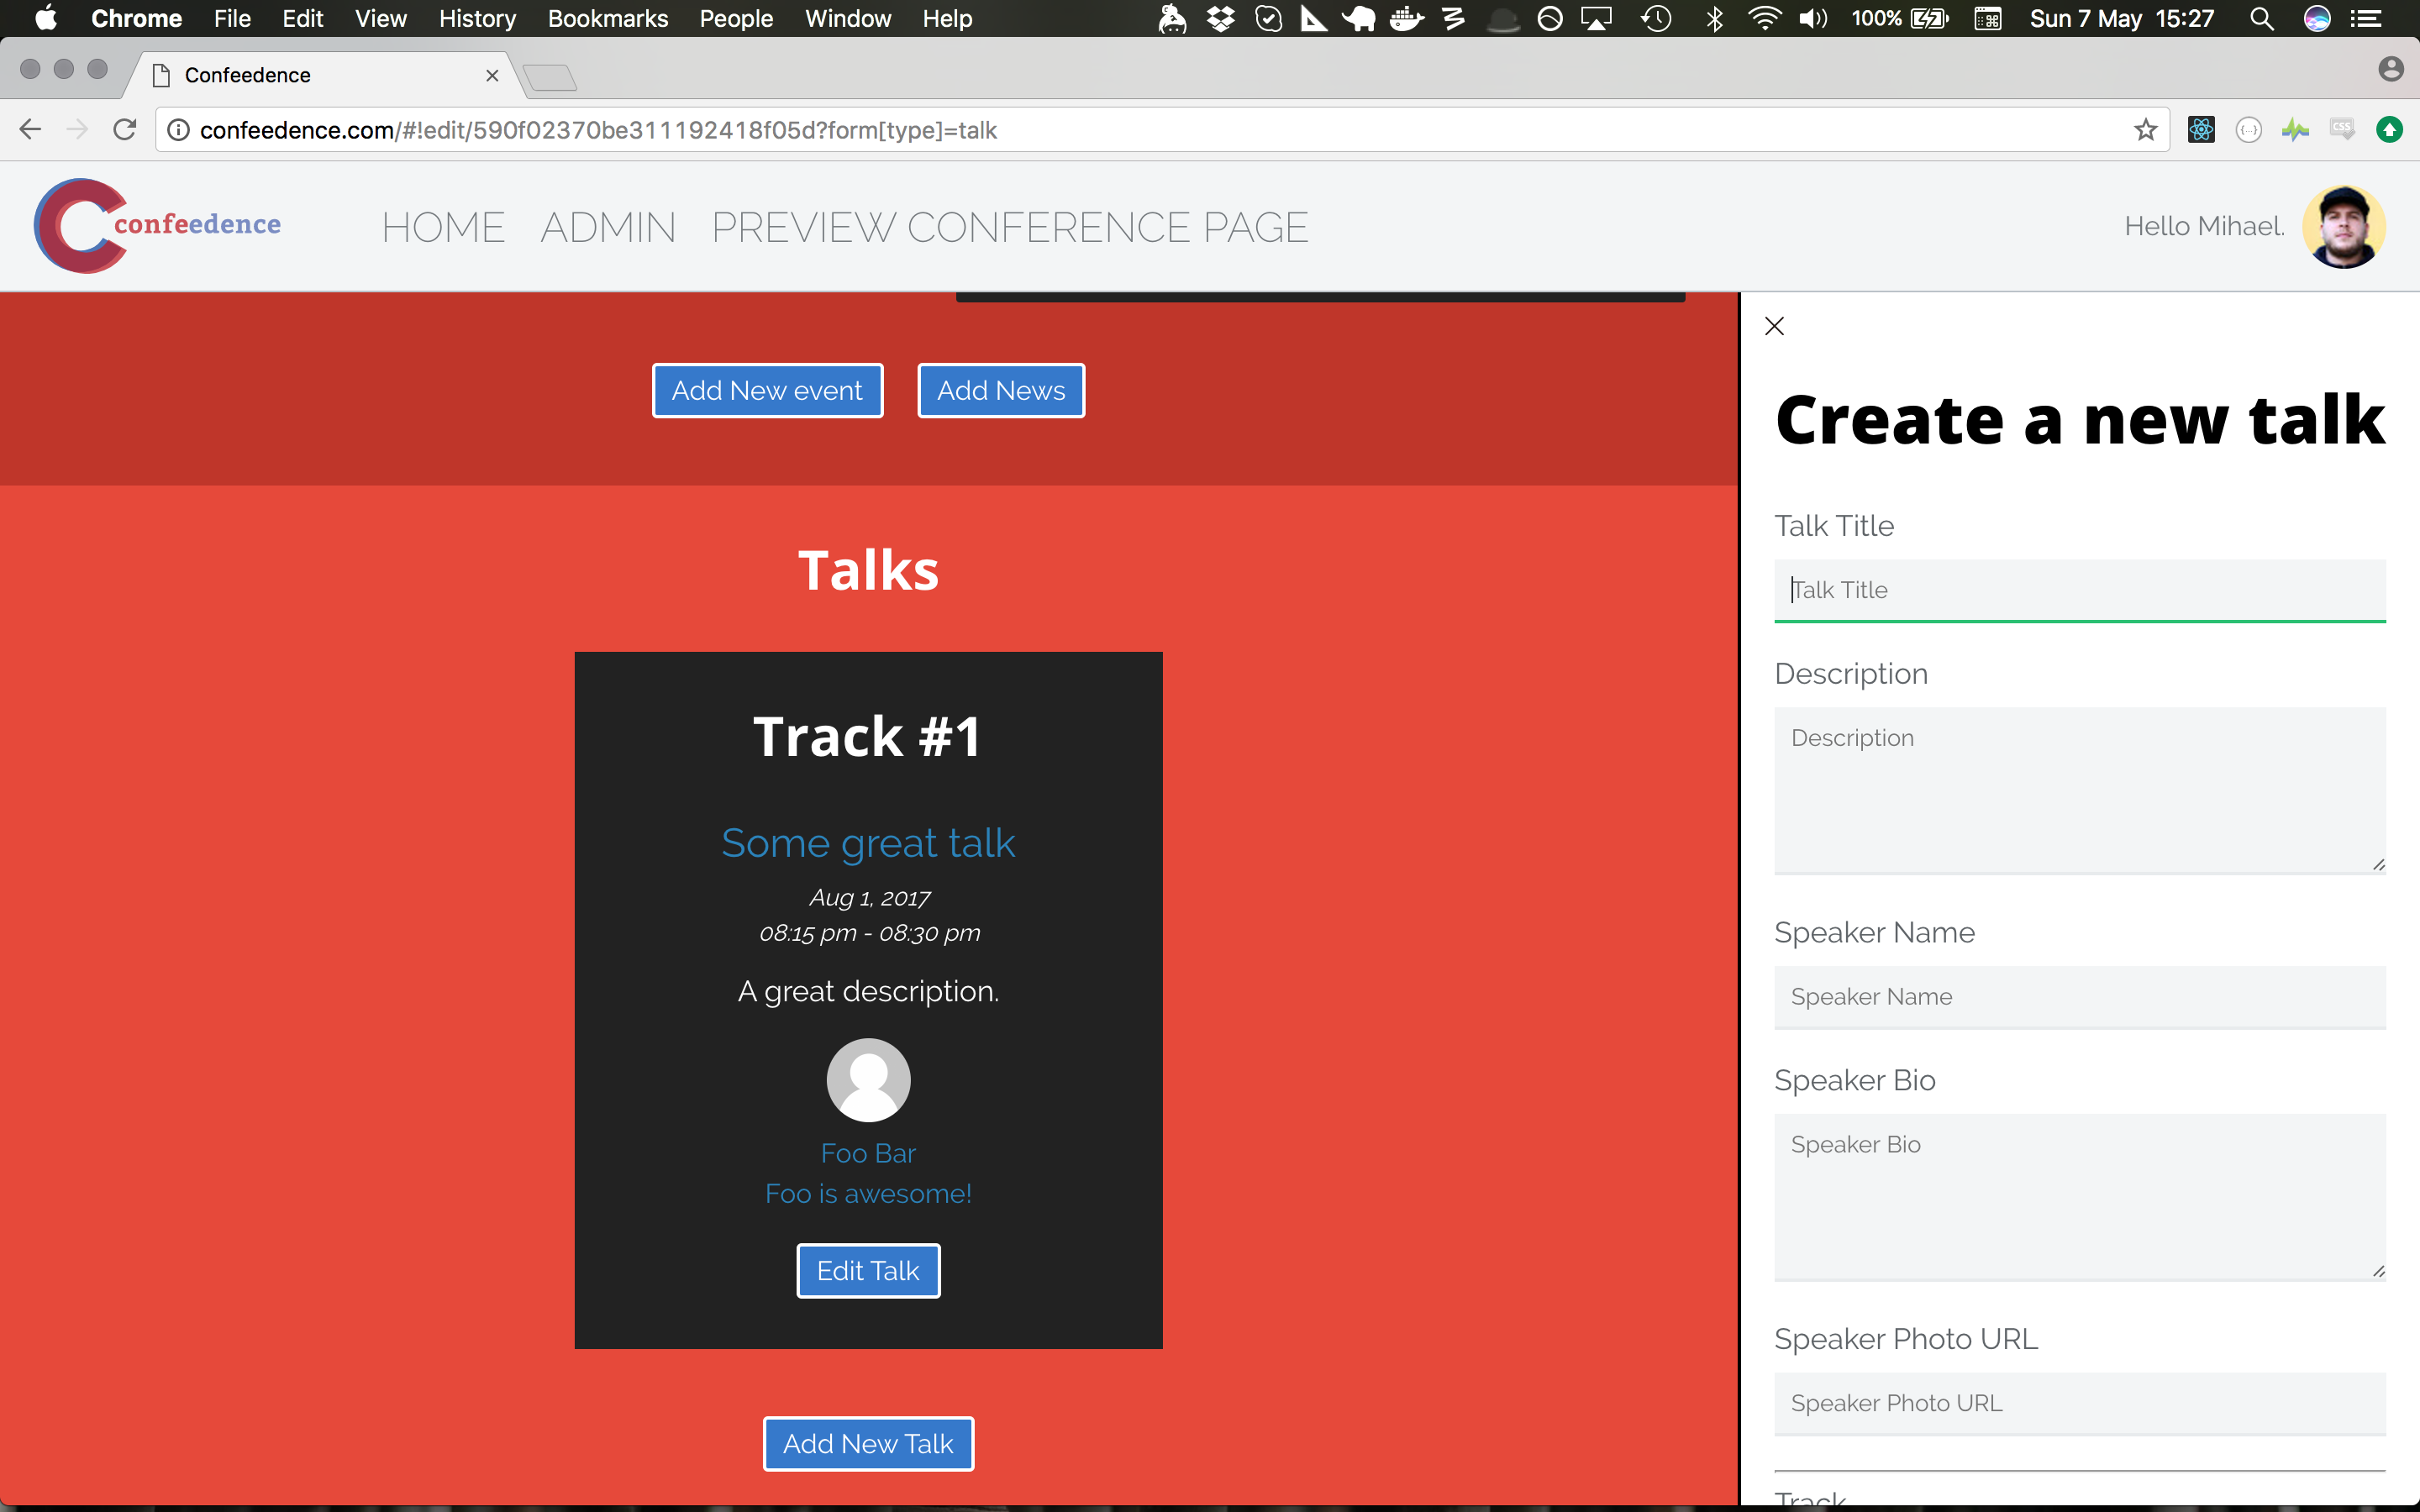Click the Edit Talk button
Viewport: 2420px width, 1512px height.
868,1270
